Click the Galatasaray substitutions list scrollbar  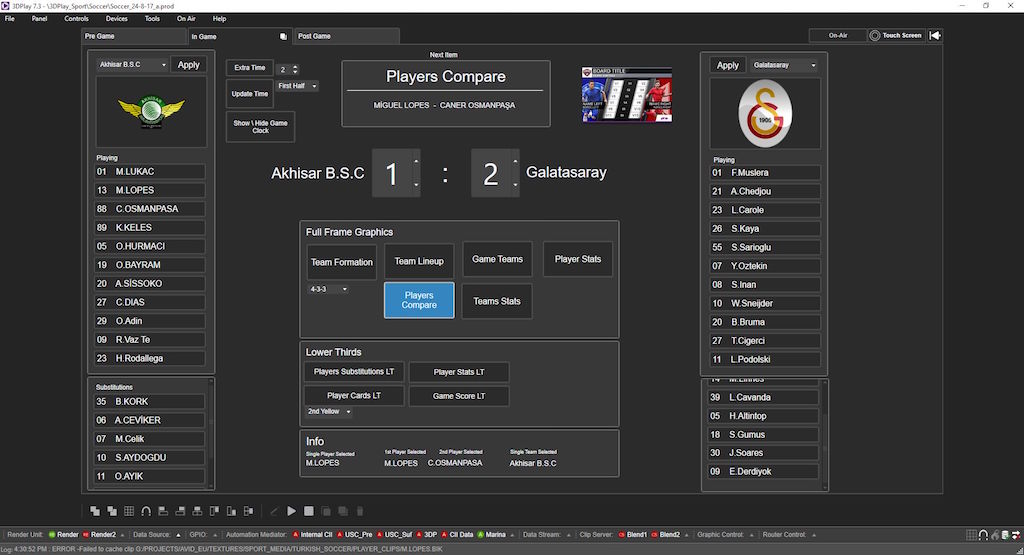click(x=825, y=434)
